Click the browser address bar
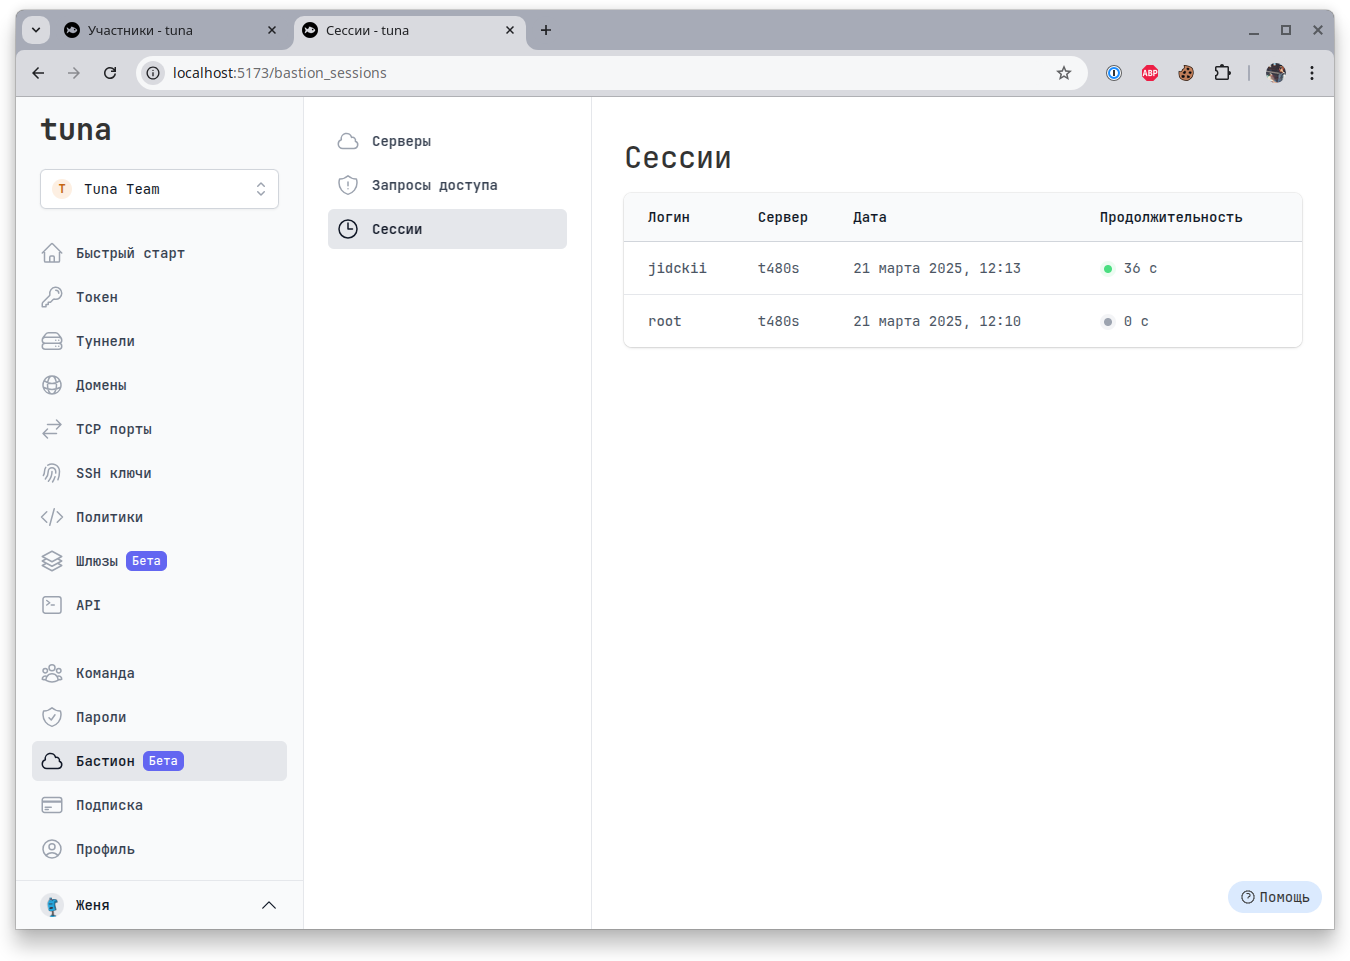This screenshot has width=1350, height=961. coord(600,73)
